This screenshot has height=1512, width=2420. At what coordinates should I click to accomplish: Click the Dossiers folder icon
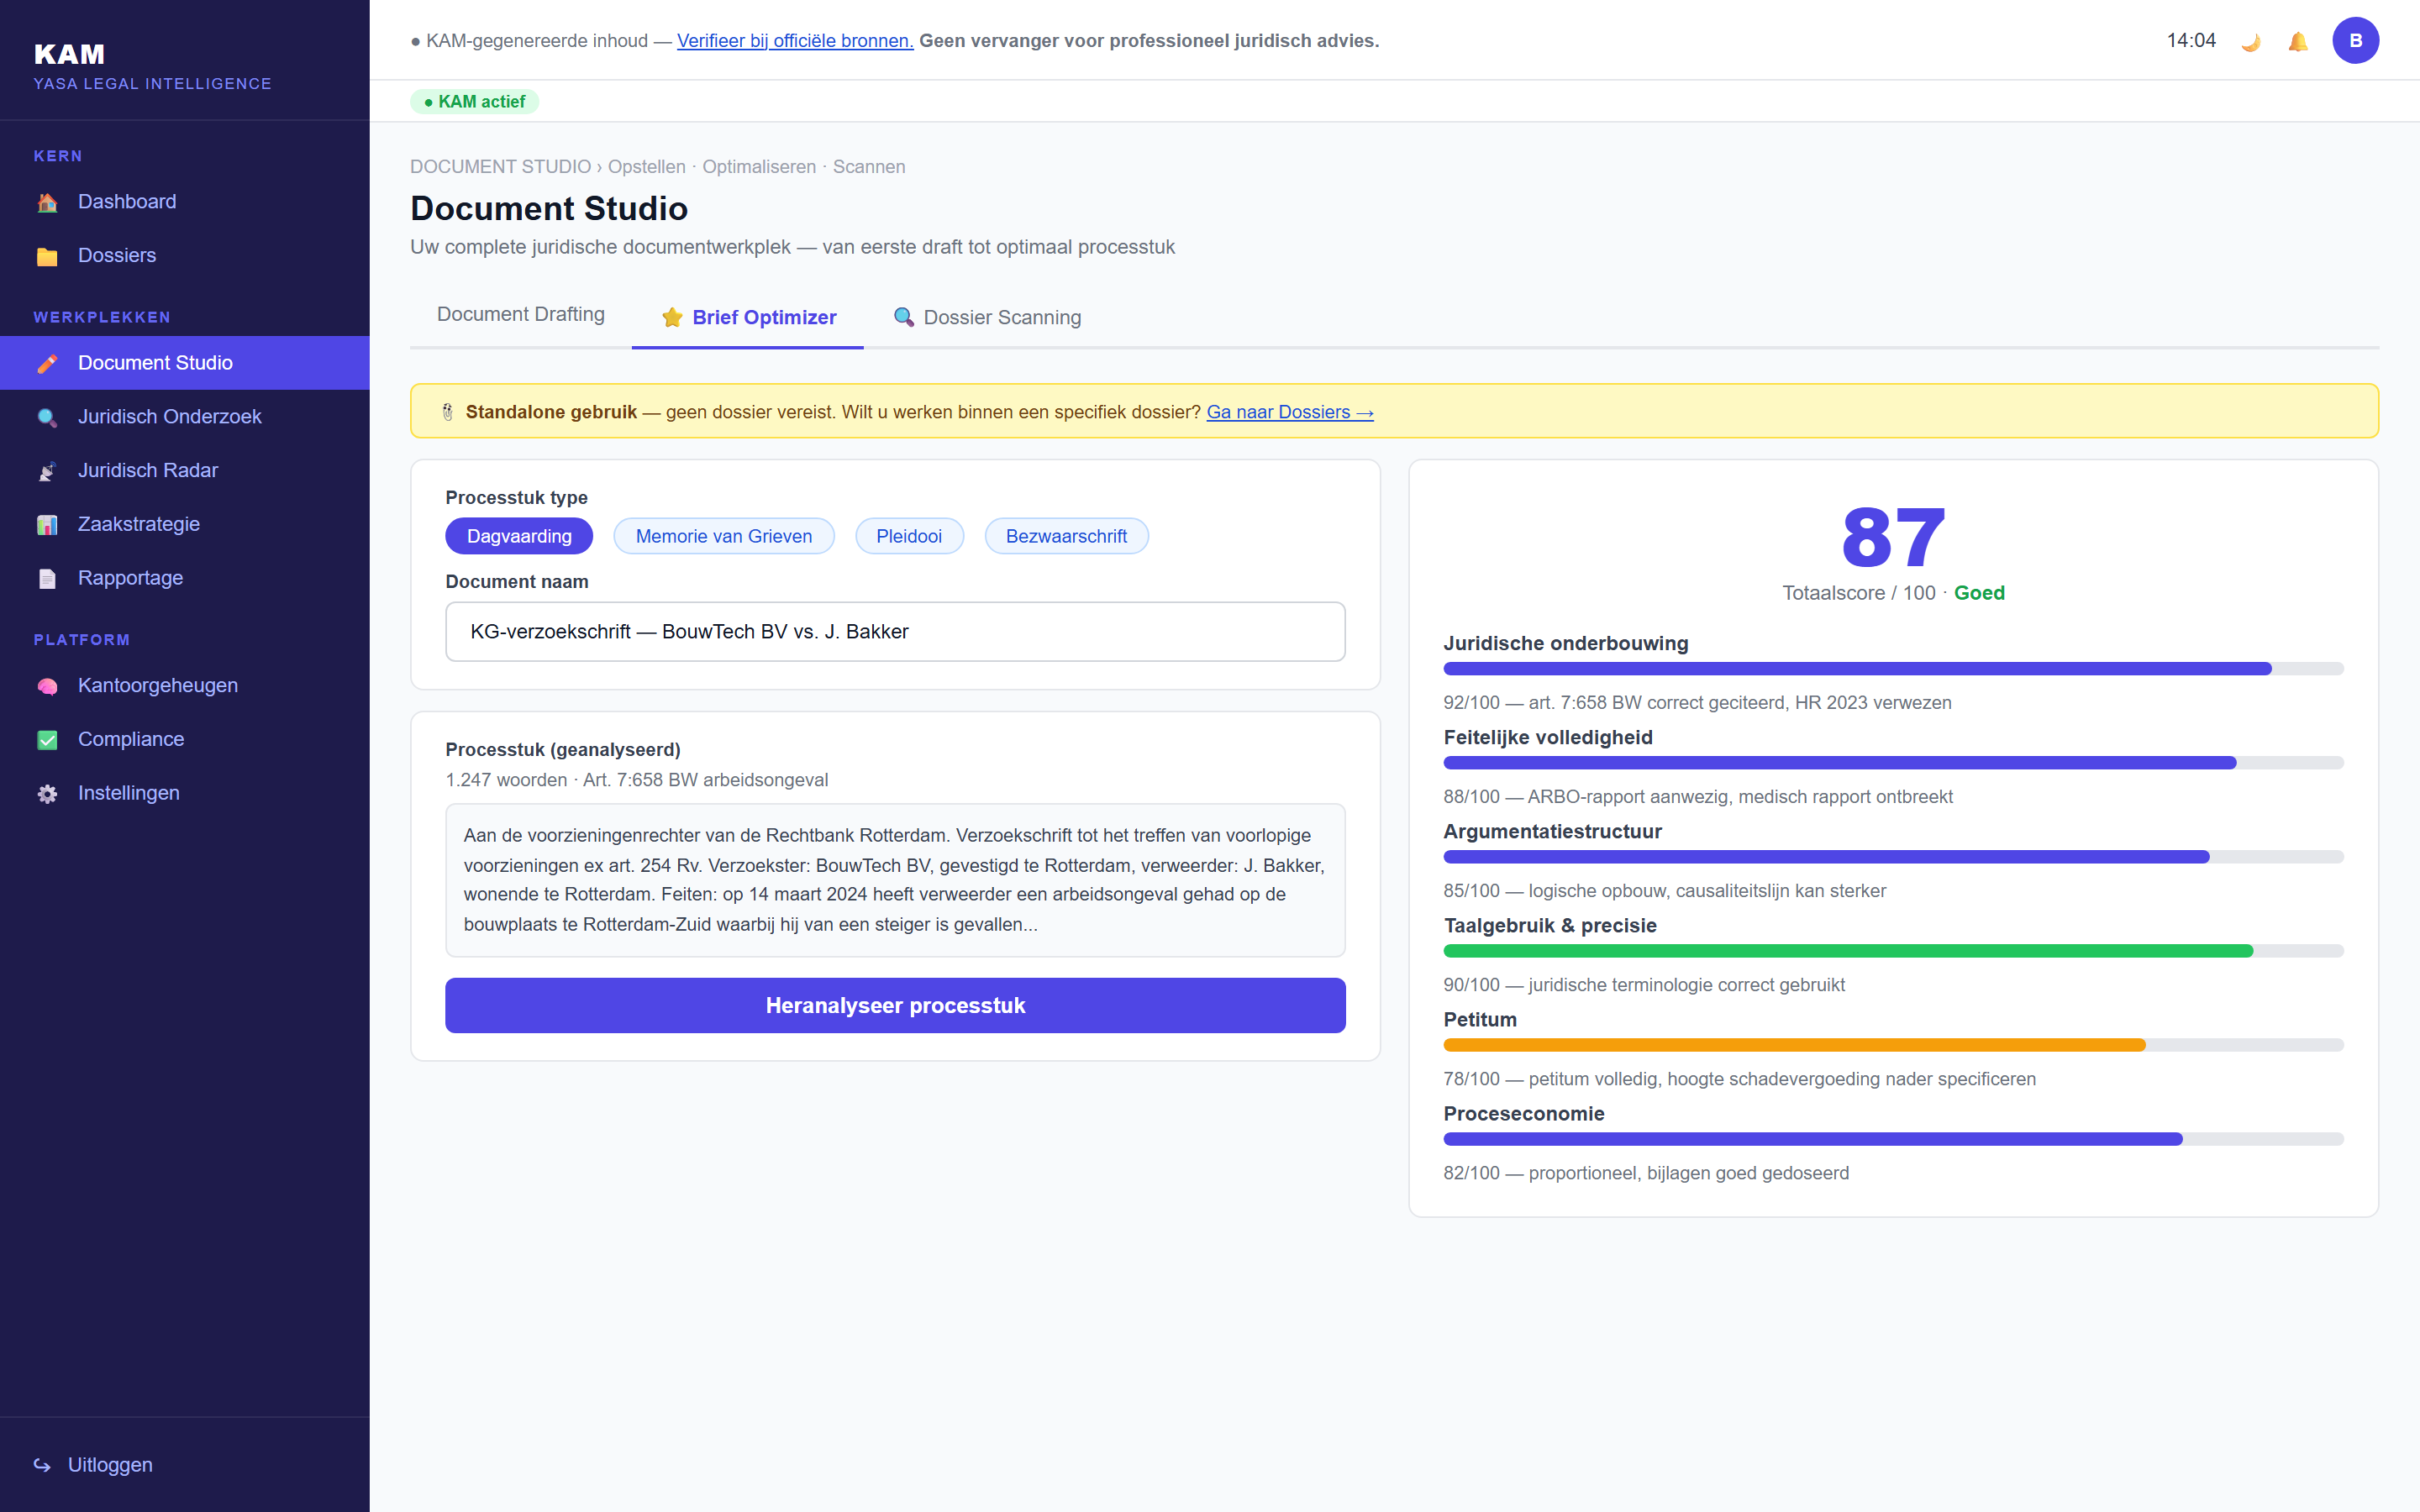click(47, 257)
